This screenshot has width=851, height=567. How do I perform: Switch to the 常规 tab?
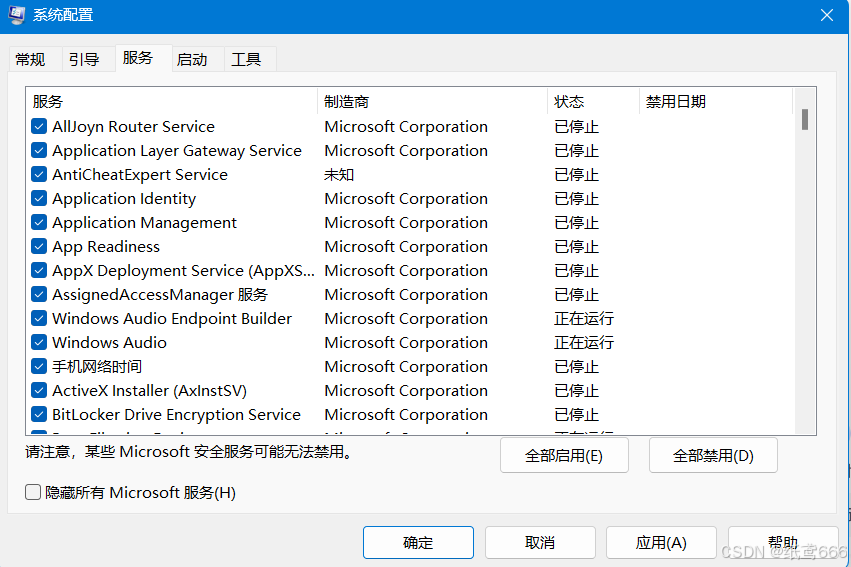[30, 60]
